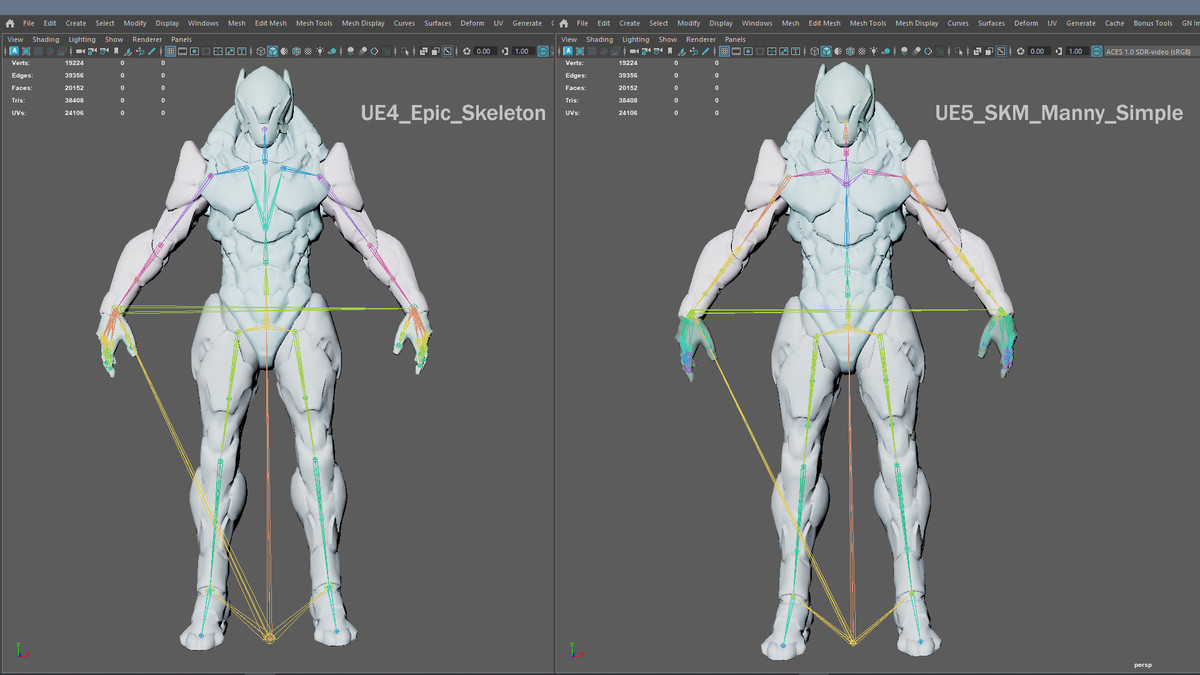
Task: Open Mesh Tools menu in UE4 window
Action: (x=314, y=23)
